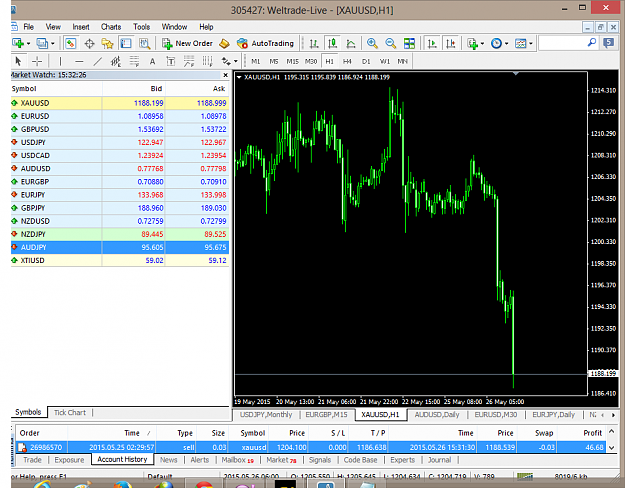Image resolution: width=625 pixels, height=488 pixels.
Task: Open the USDJPY,Monthly chart tab
Action: point(266,415)
